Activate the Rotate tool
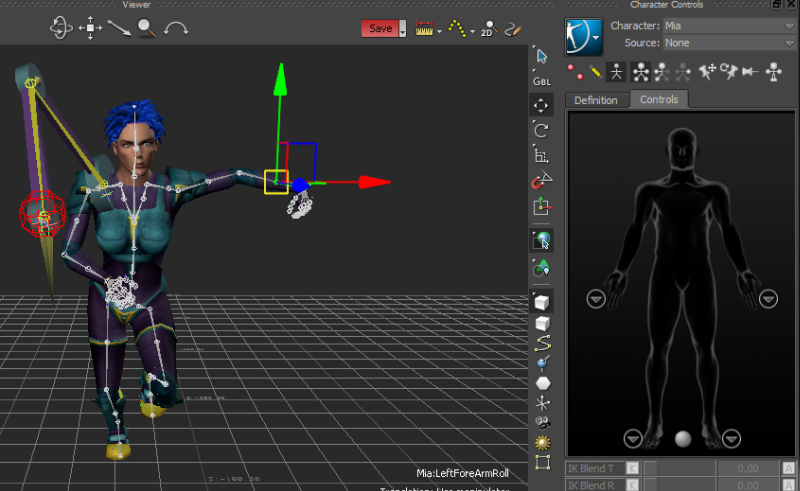Screen dimensions: 800x491 click(541, 130)
